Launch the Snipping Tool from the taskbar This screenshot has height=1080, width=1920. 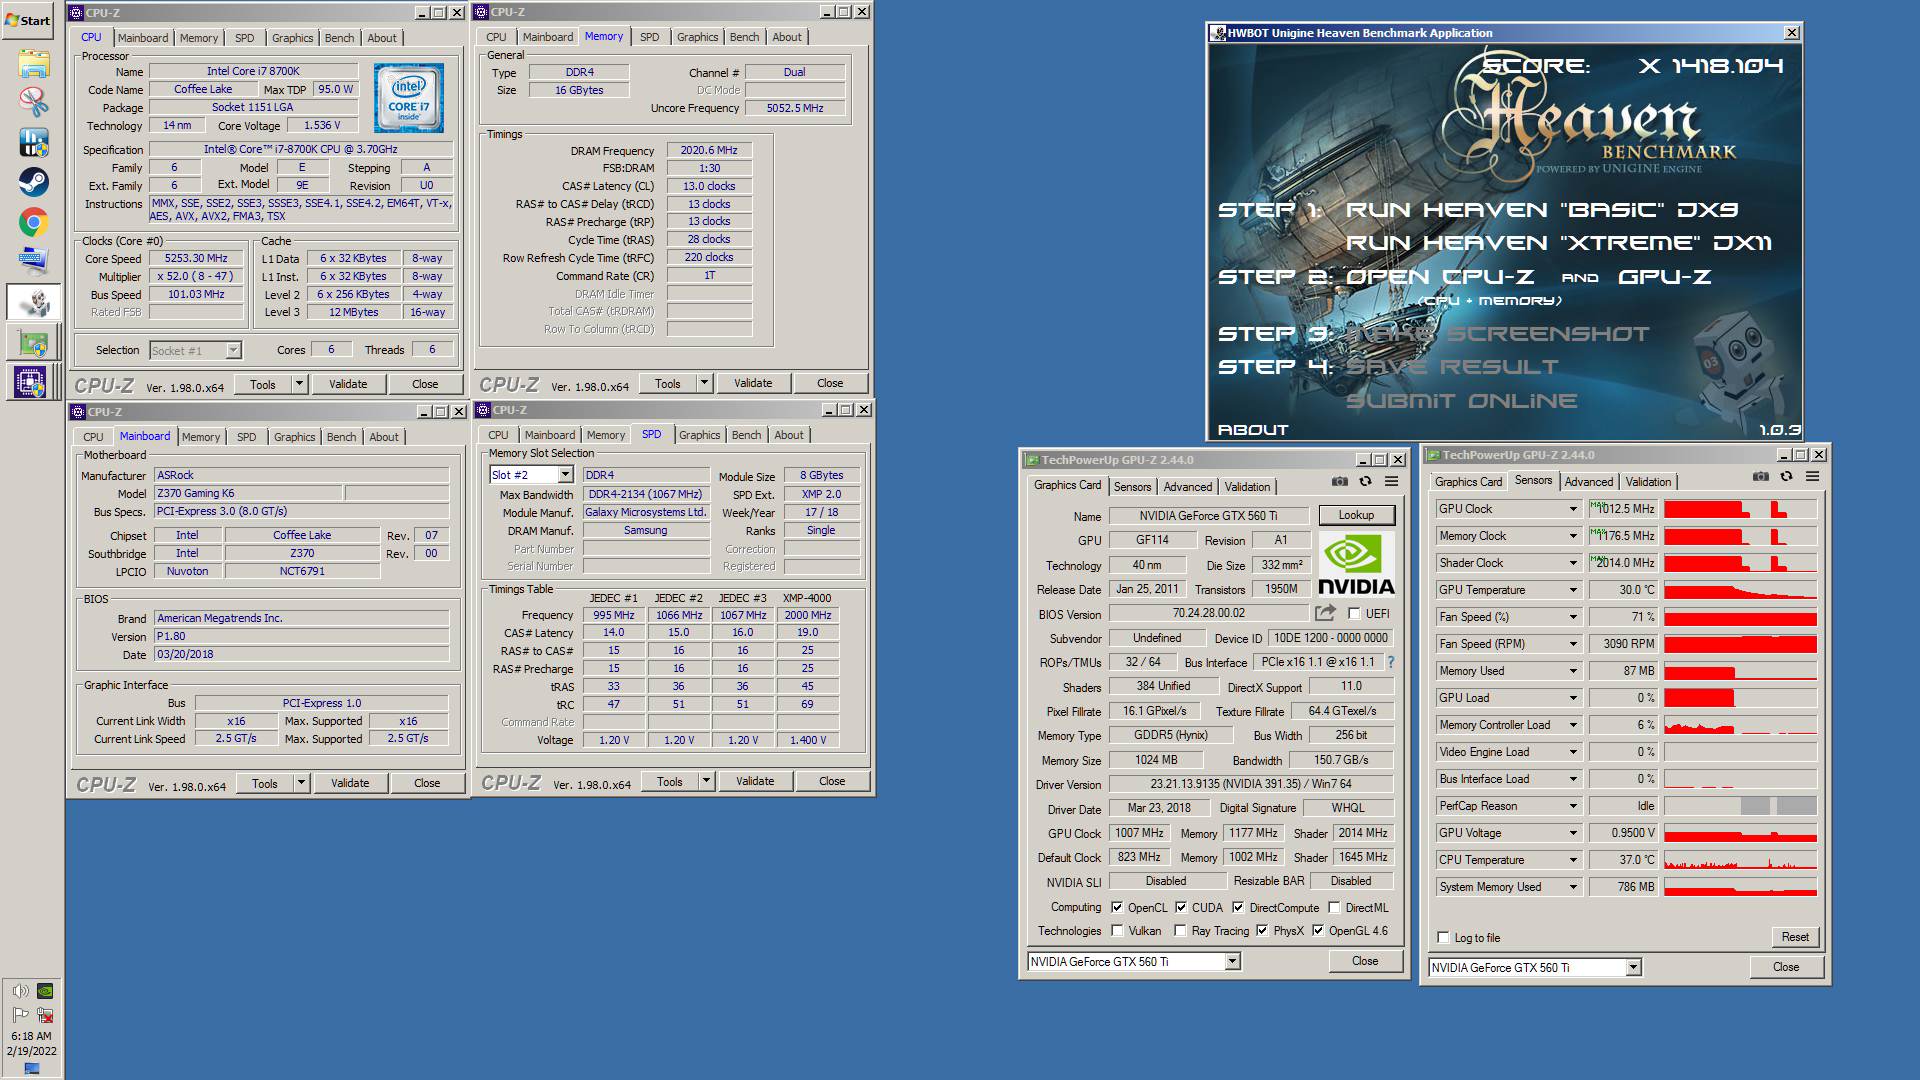33,103
